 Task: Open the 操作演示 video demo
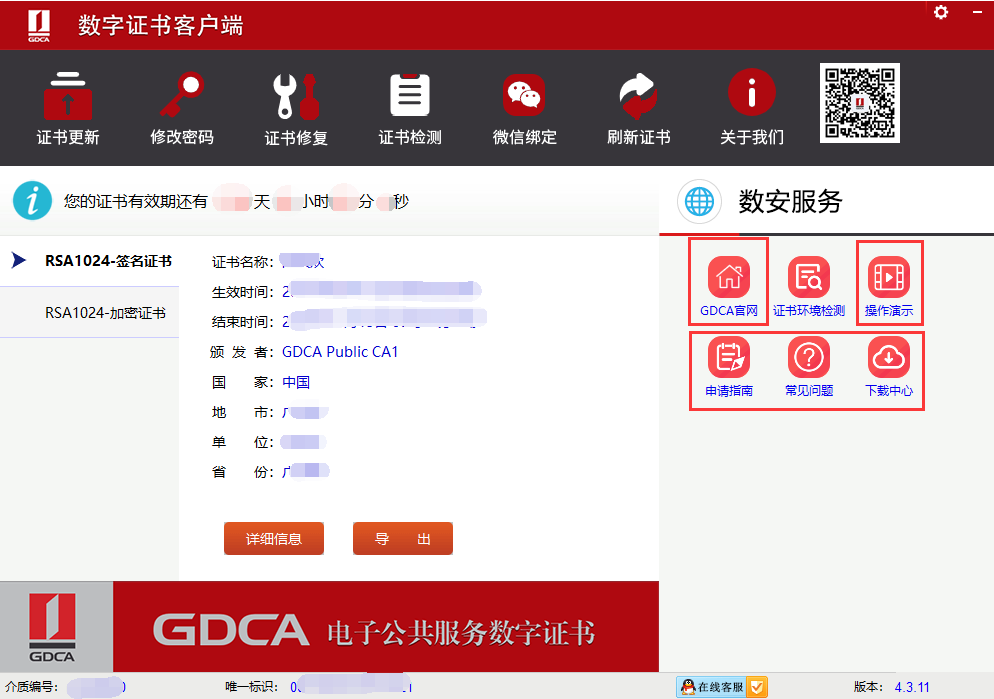coord(889,286)
